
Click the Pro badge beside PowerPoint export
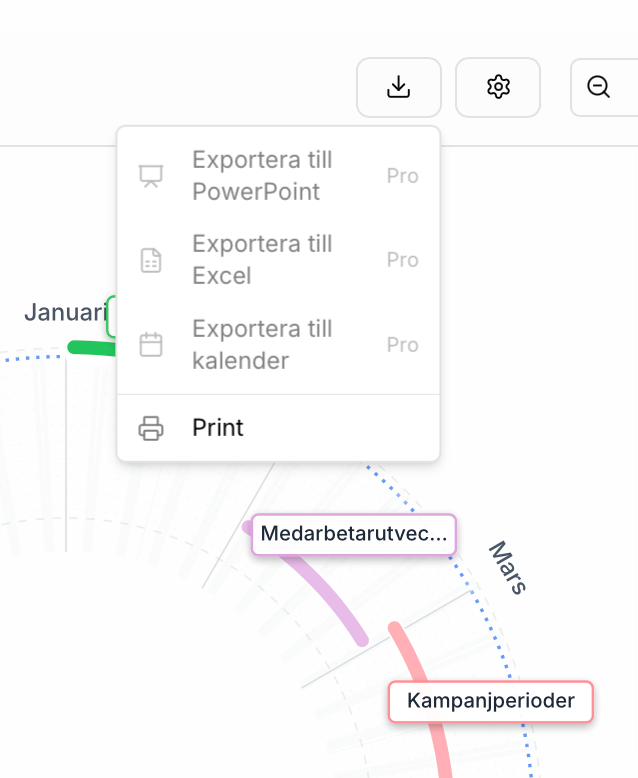[x=402, y=176]
